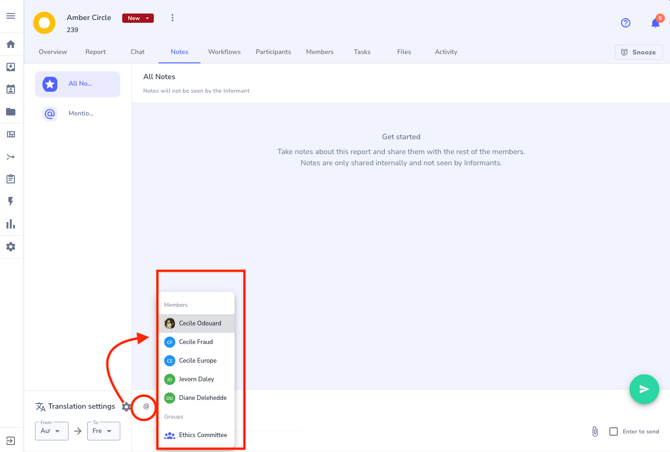Click the notifications bell icon
The width and height of the screenshot is (670, 452).
655,23
